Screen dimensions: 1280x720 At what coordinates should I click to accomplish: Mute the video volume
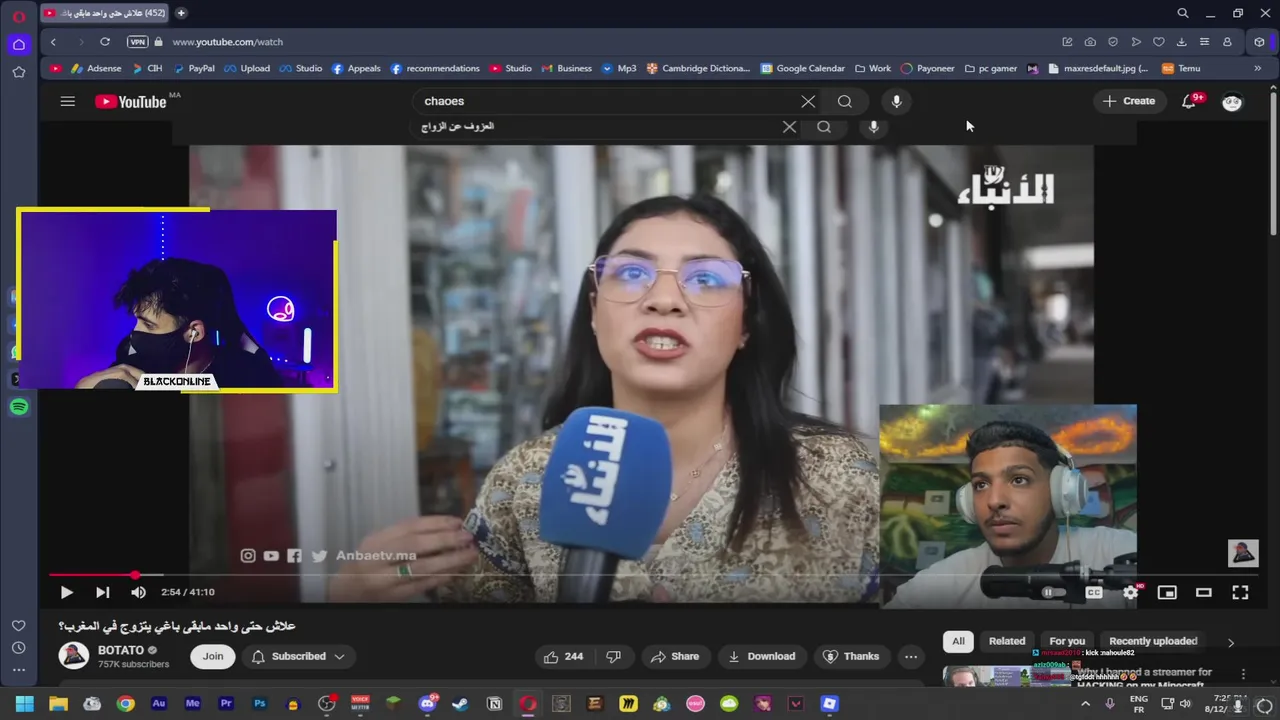click(x=138, y=592)
